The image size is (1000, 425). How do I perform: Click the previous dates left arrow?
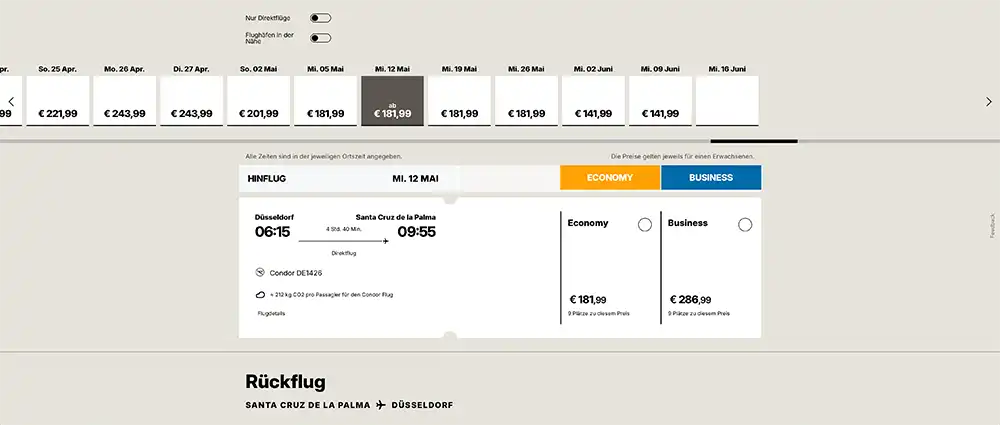pos(11,101)
